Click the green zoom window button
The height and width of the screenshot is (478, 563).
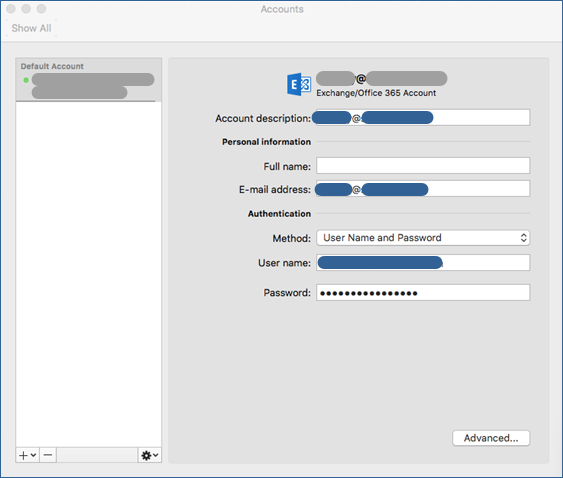pos(42,9)
